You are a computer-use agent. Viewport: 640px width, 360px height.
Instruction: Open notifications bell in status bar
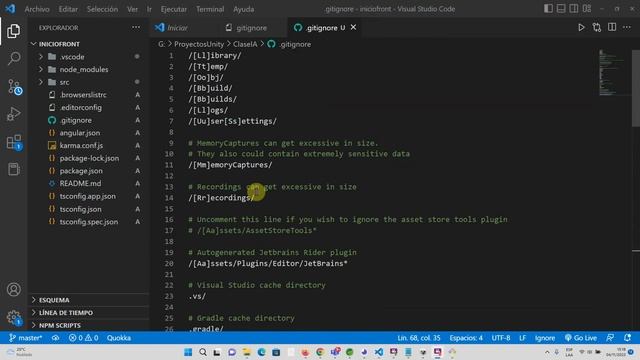click(x=627, y=338)
